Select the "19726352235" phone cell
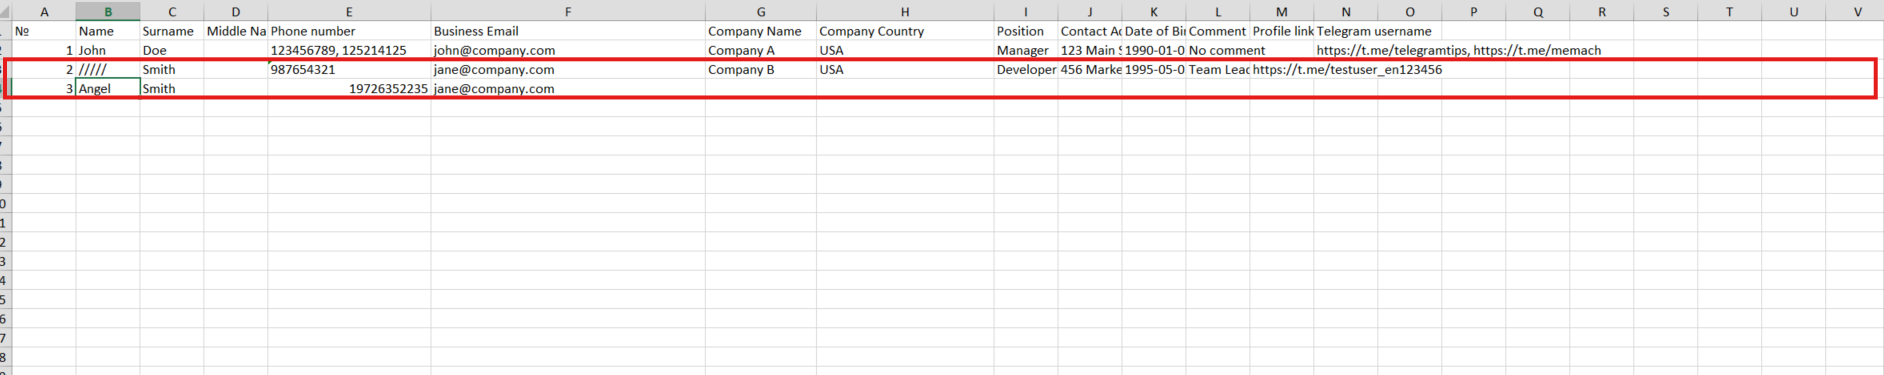This screenshot has height=375, width=1884. (x=349, y=88)
